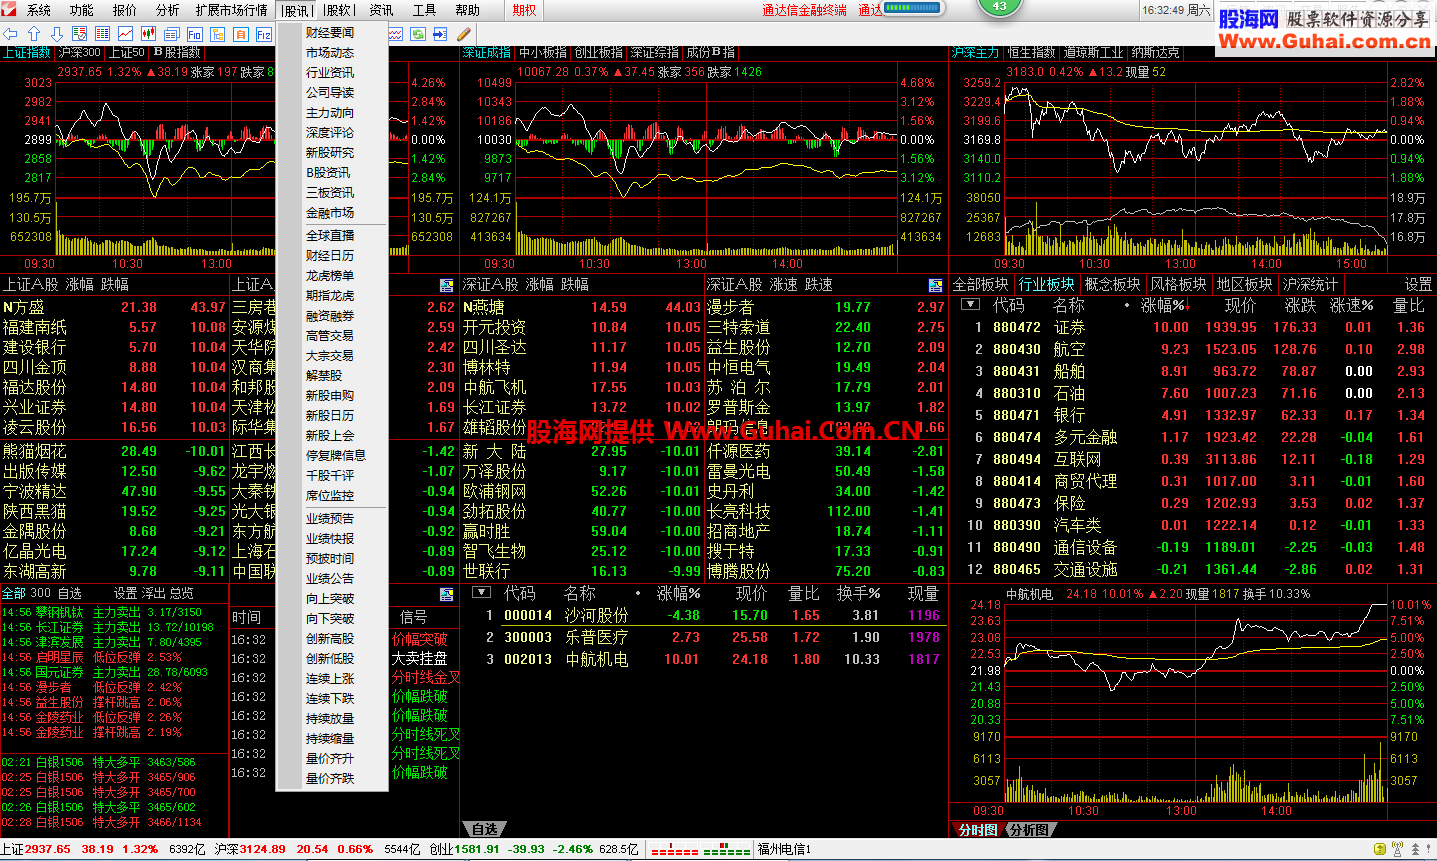Select the 概念板块 tab
1437x861 pixels.
[1112, 285]
